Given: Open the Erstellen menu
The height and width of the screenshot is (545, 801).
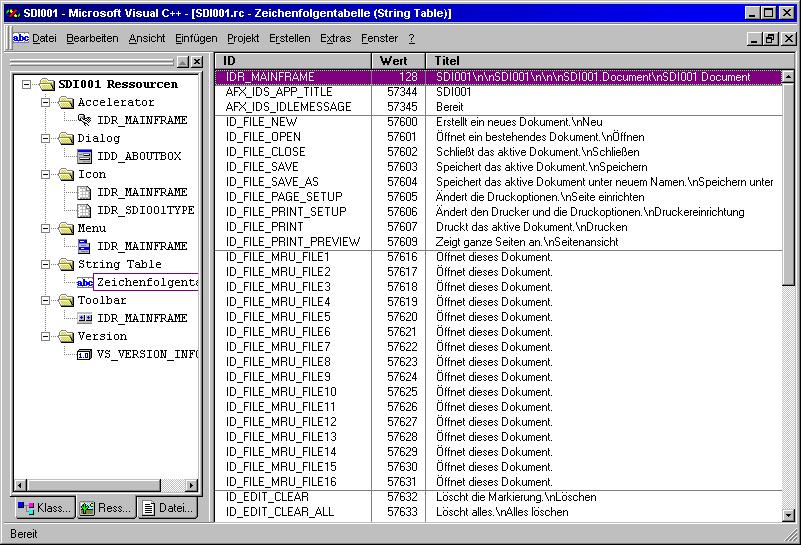Looking at the screenshot, I should 290,38.
